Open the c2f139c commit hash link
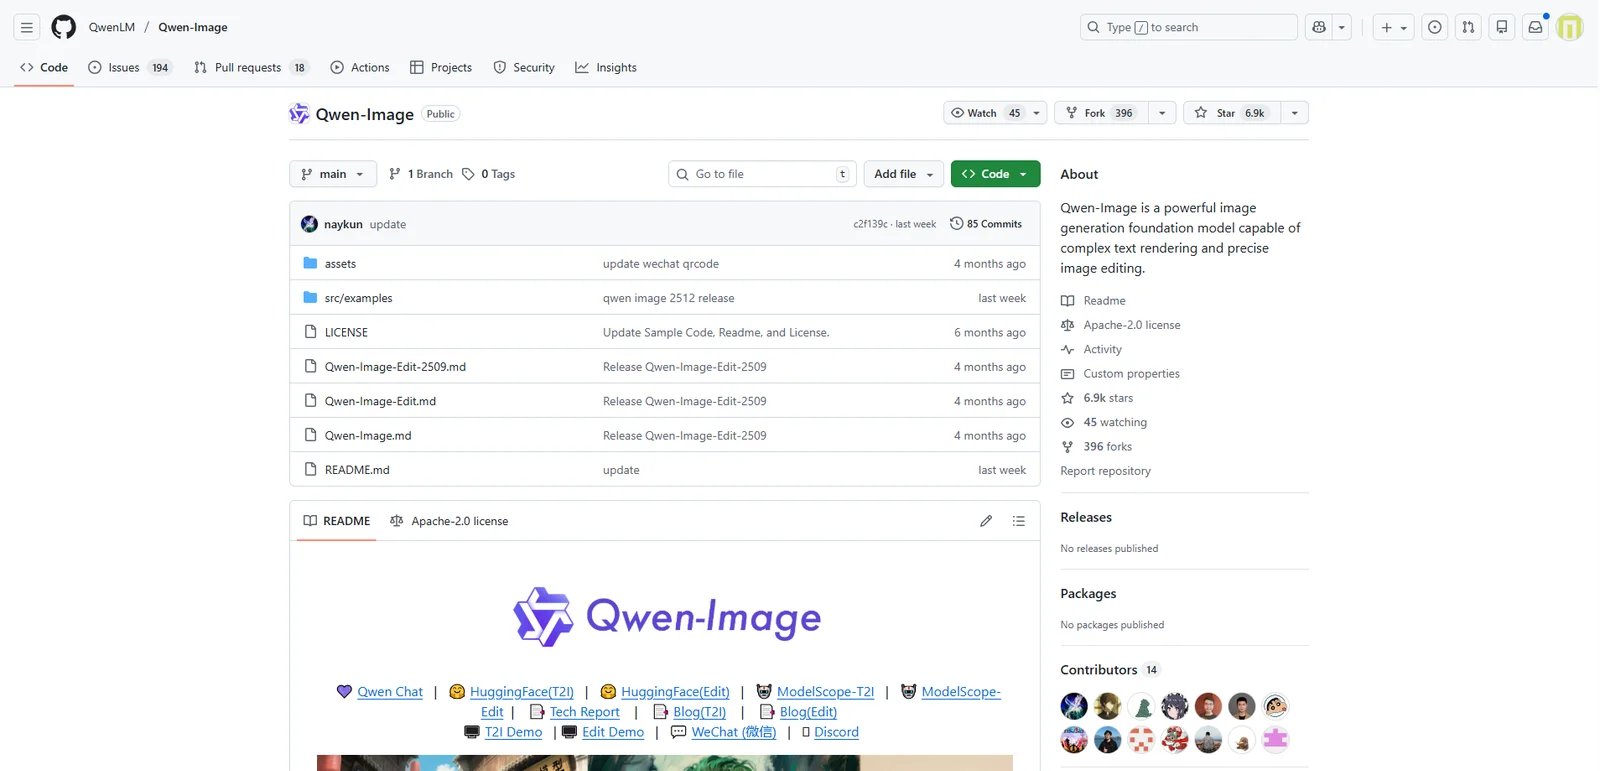 870,224
